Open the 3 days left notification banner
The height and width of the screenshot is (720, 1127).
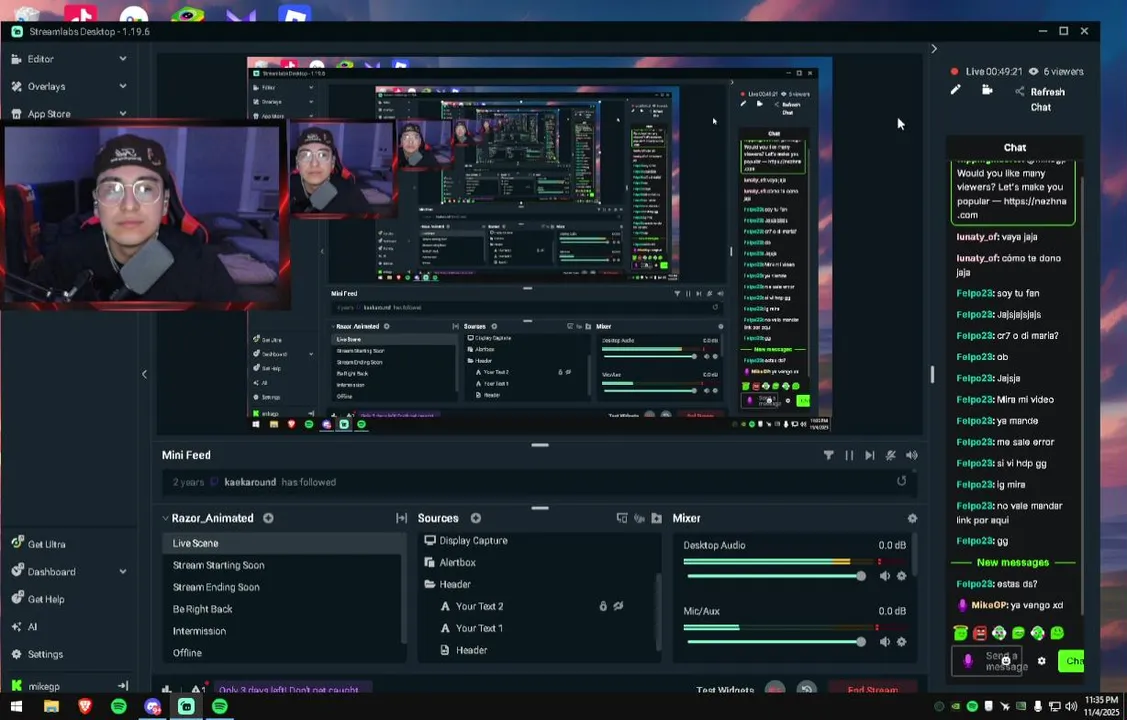tap(291, 689)
